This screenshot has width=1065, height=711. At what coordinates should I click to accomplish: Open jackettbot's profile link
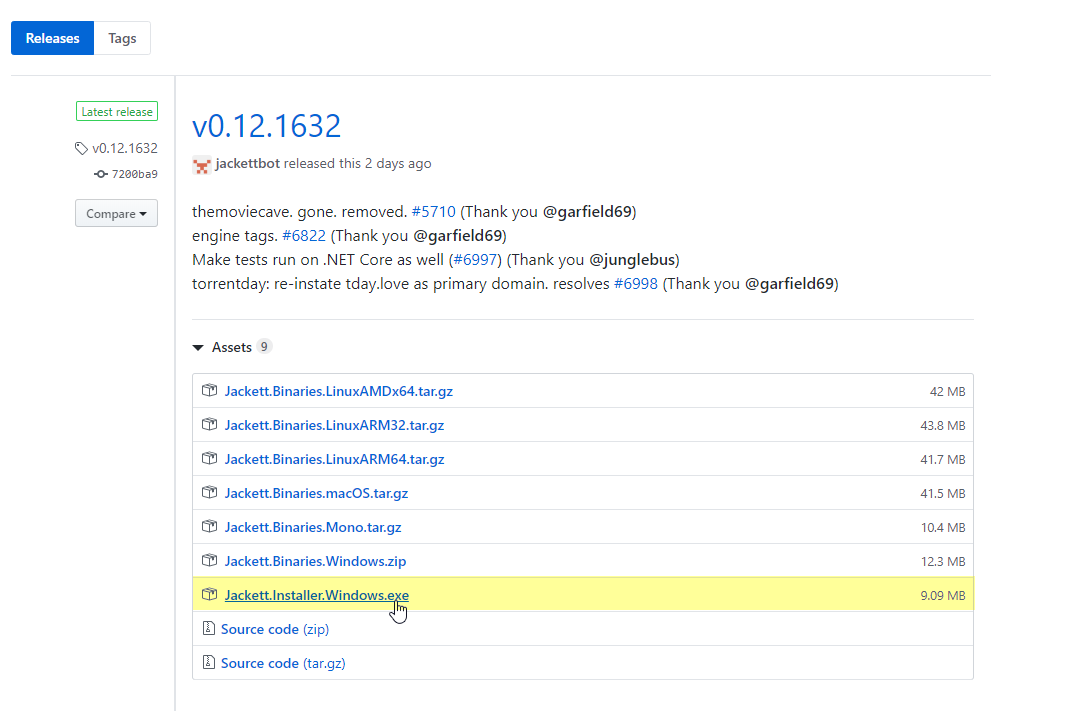(x=247, y=164)
